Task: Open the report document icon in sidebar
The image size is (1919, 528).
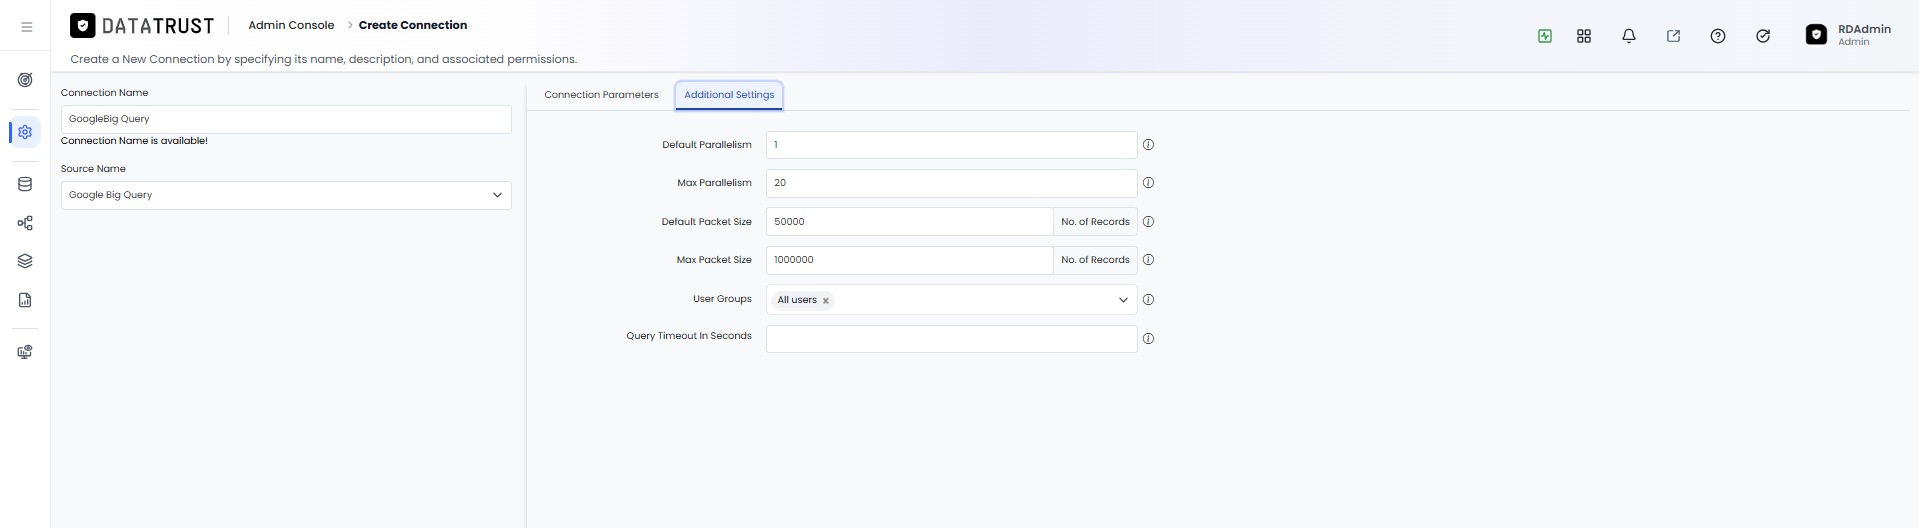Action: pyautogui.click(x=25, y=300)
